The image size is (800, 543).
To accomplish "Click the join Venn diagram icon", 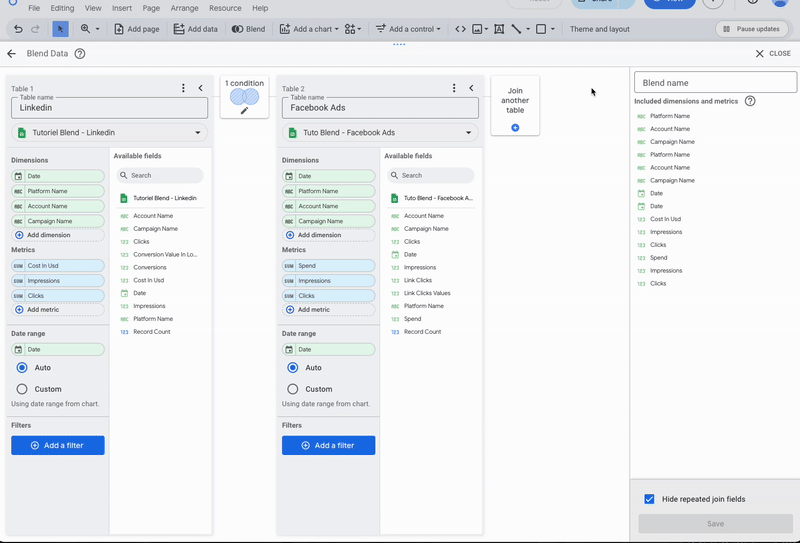I will pyautogui.click(x=244, y=96).
